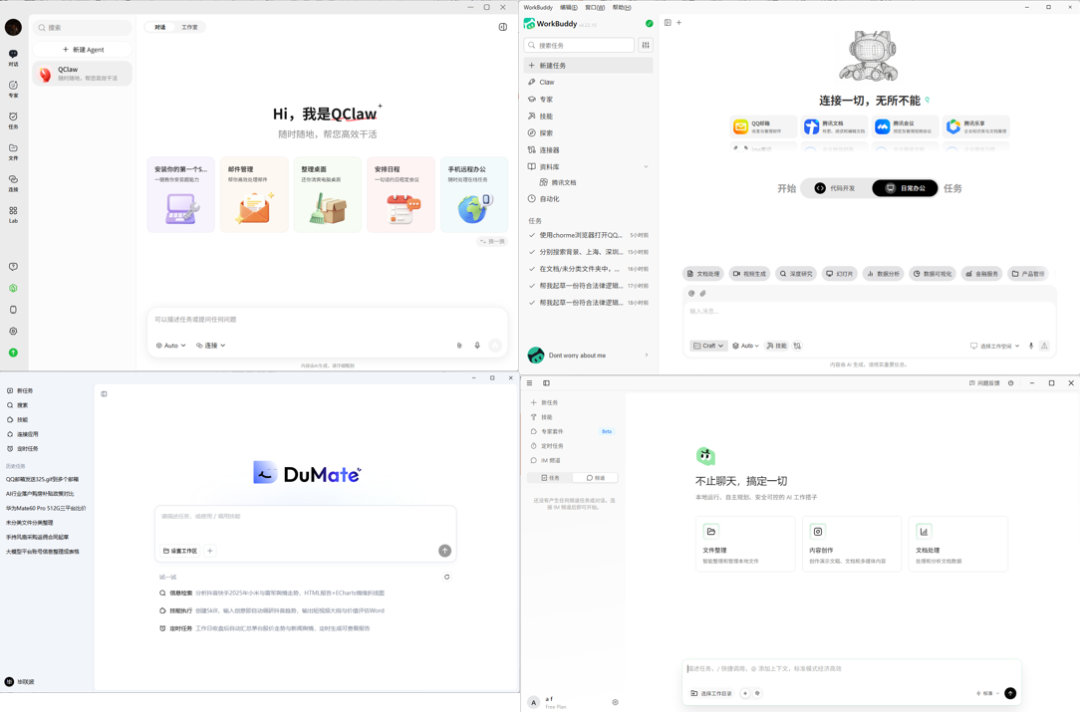1080x712 pixels.
Task: Click the phone device icon in QClaw sidebar
Action: coord(13,310)
